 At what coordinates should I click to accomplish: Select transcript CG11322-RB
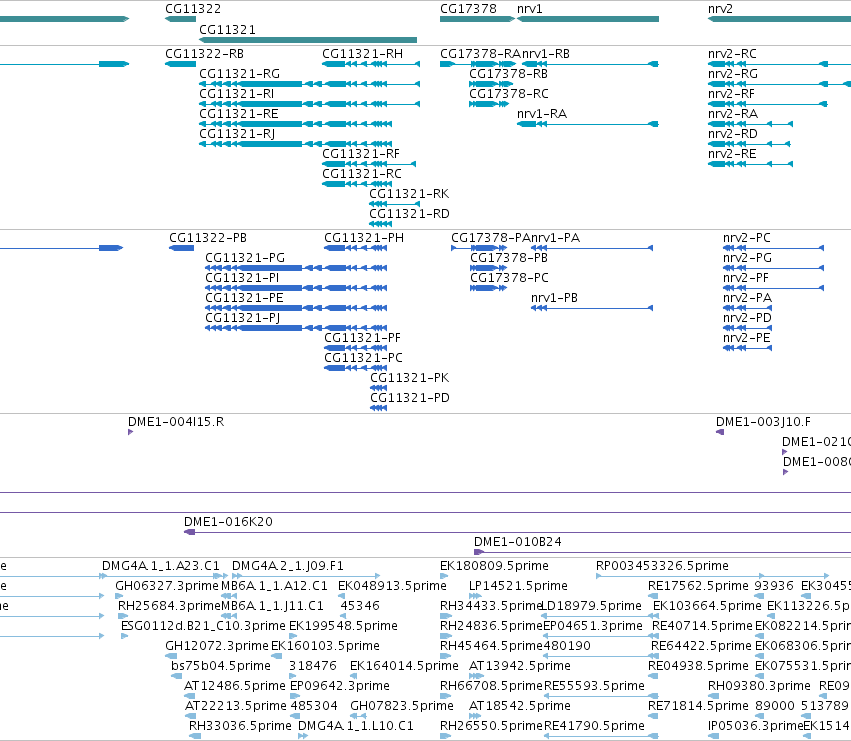(x=181, y=64)
